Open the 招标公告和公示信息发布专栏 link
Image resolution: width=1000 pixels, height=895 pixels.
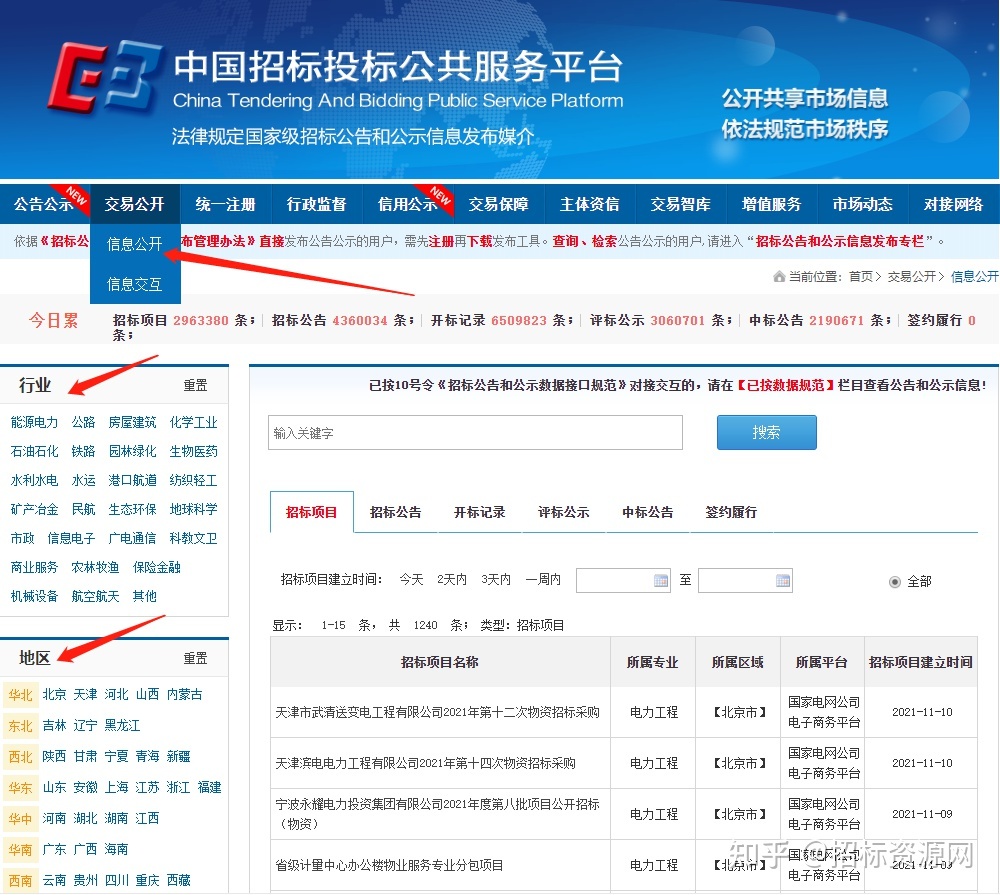point(839,241)
